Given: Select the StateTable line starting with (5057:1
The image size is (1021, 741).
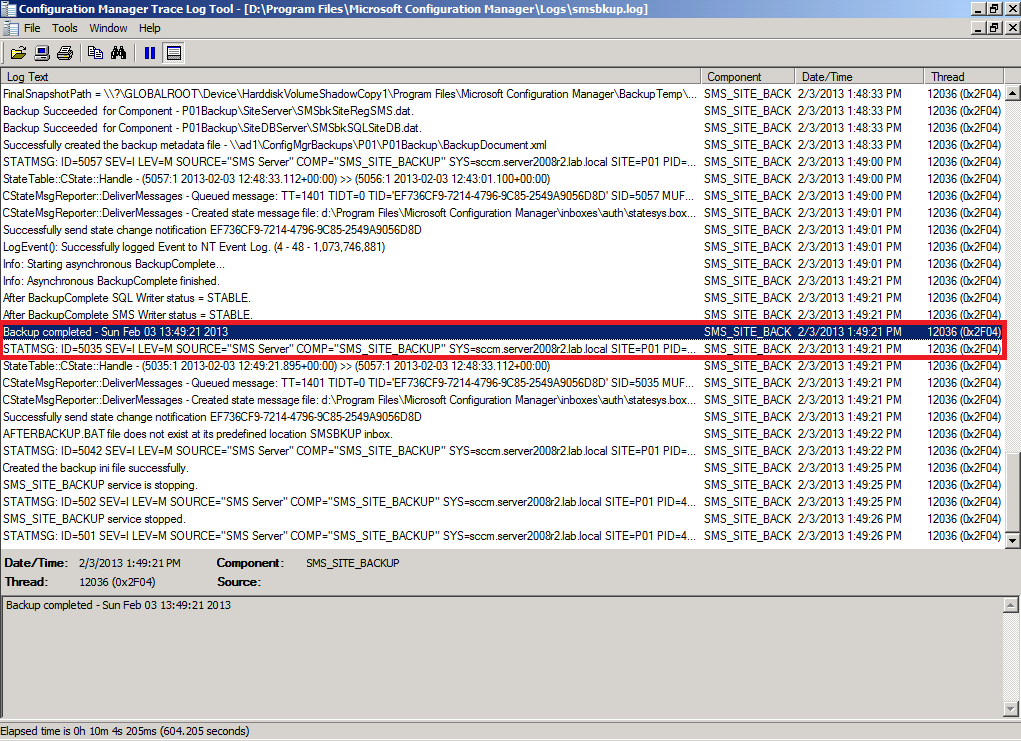Looking at the screenshot, I should tap(502, 178).
